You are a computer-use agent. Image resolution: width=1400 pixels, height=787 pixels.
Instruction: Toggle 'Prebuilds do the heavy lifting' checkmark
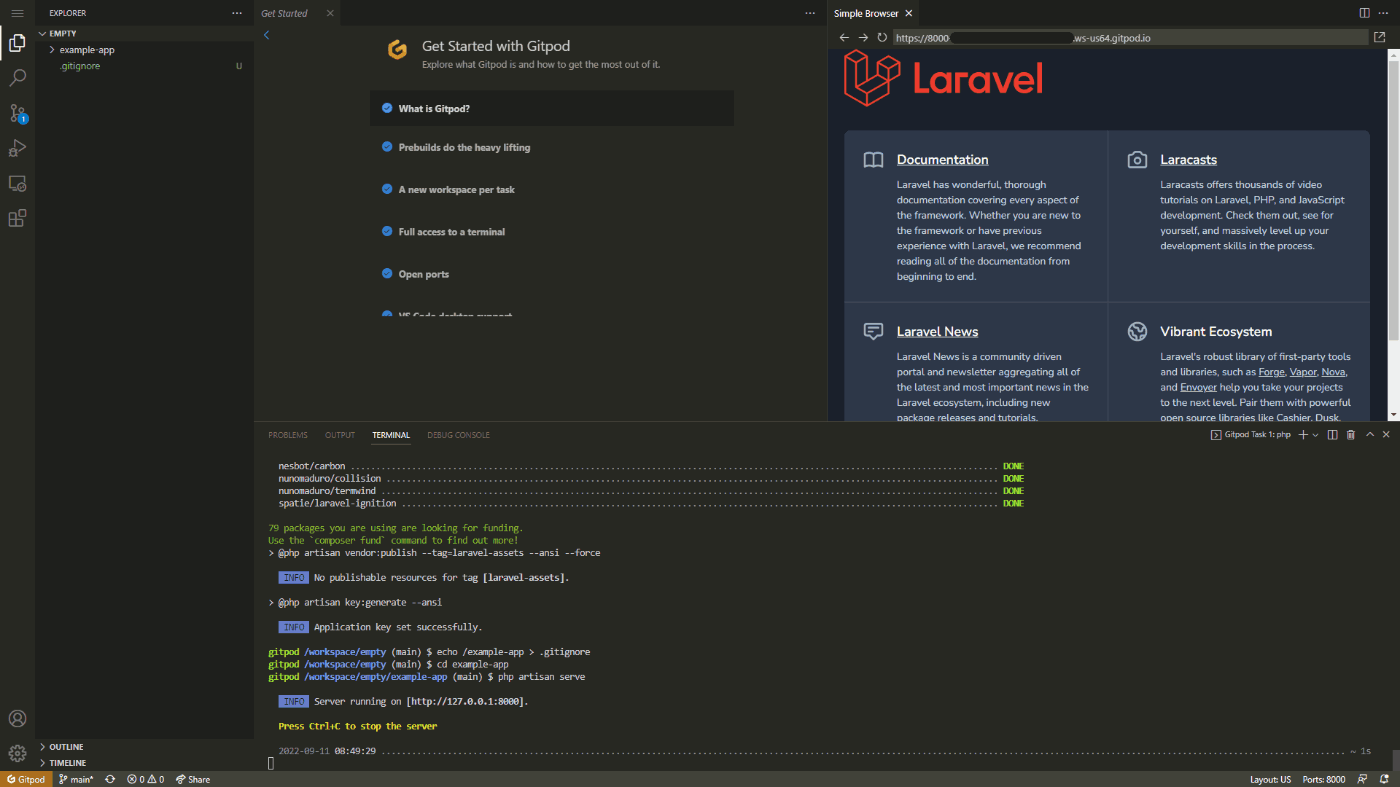[387, 147]
